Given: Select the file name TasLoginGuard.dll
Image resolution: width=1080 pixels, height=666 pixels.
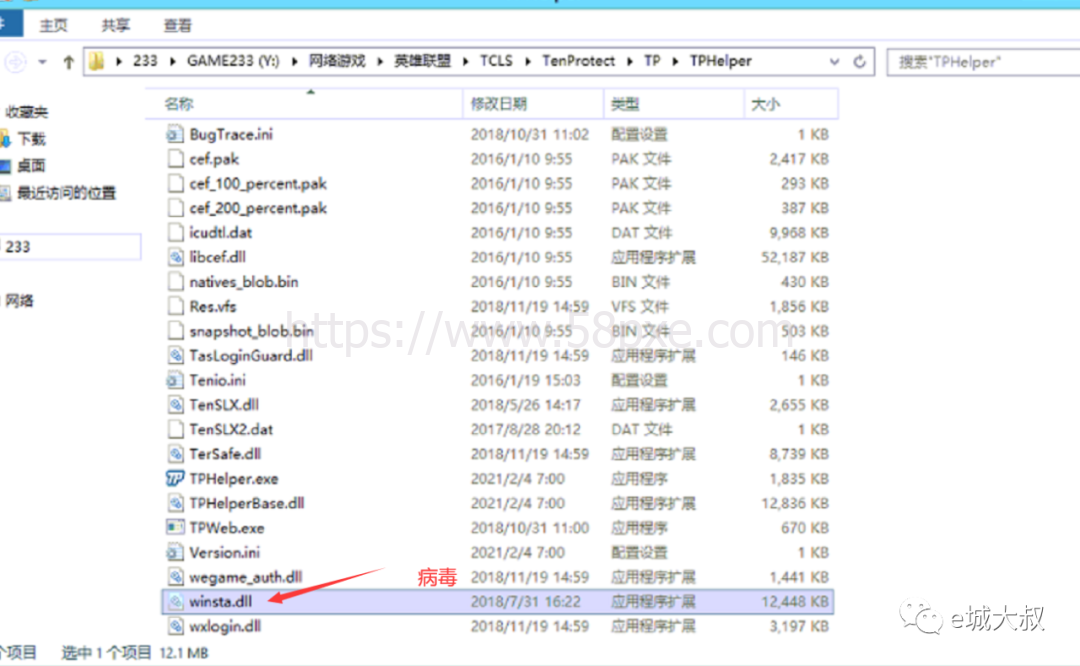Looking at the screenshot, I should 251,355.
